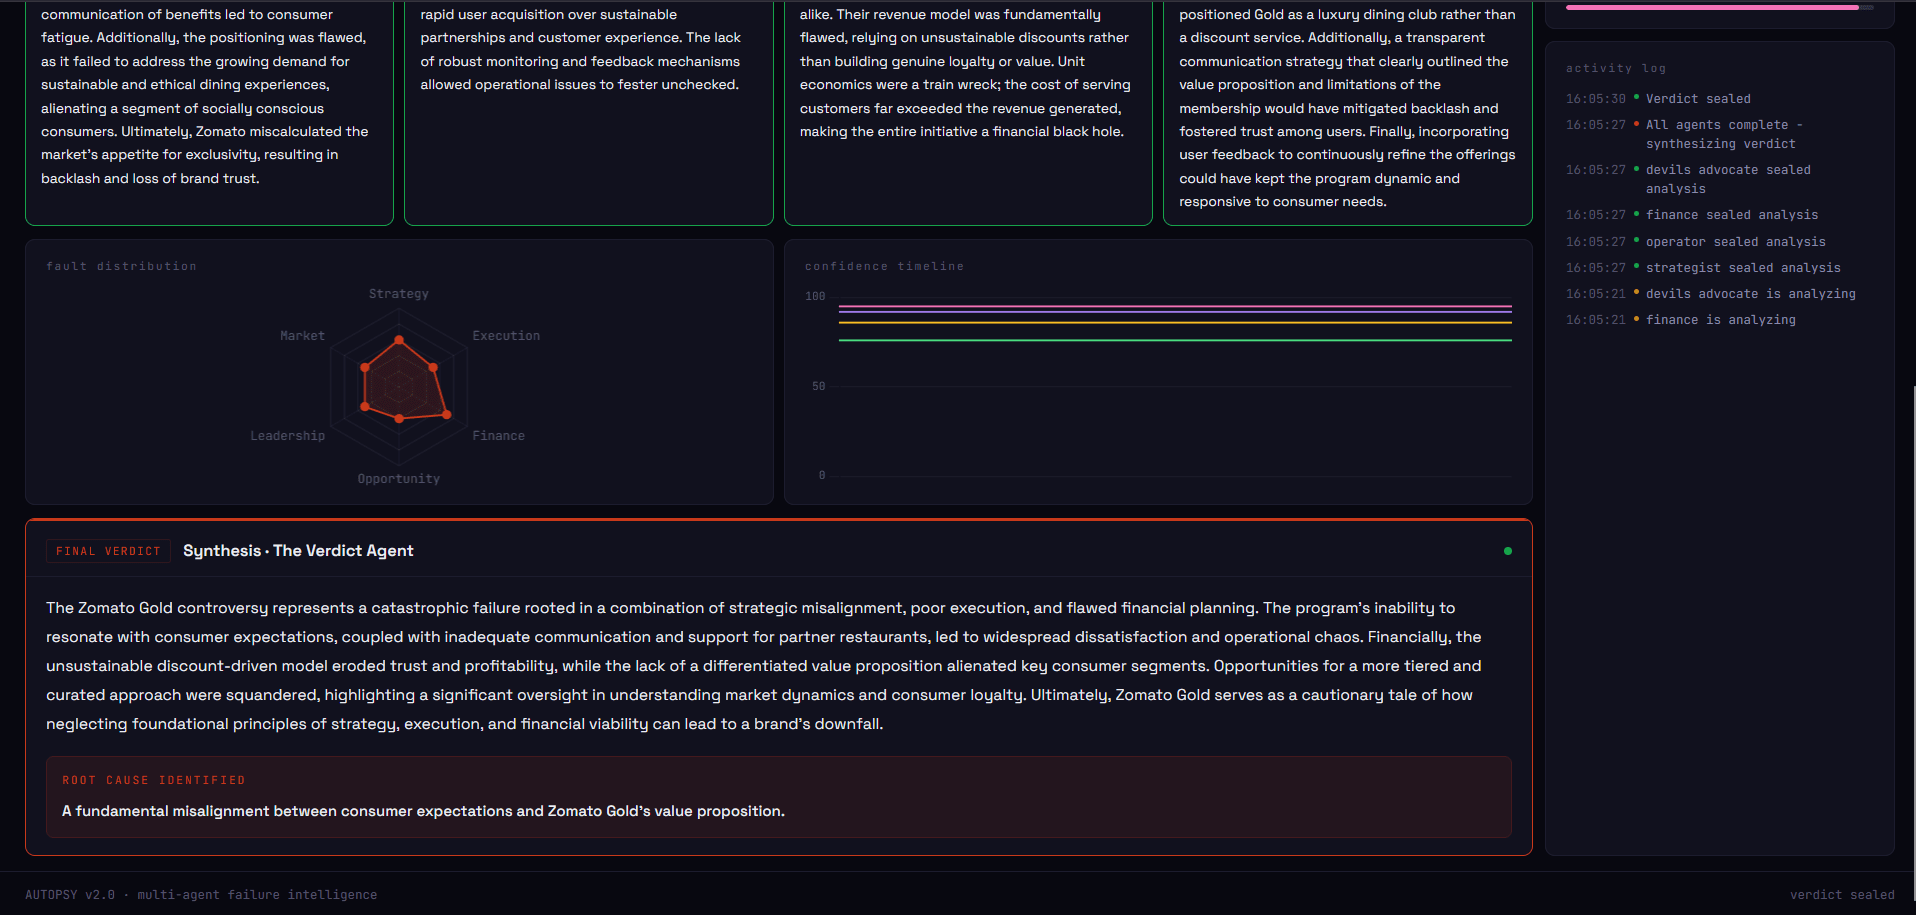Select the finance sealed analysis log entry
Image resolution: width=1916 pixels, height=915 pixels.
pos(1732,215)
